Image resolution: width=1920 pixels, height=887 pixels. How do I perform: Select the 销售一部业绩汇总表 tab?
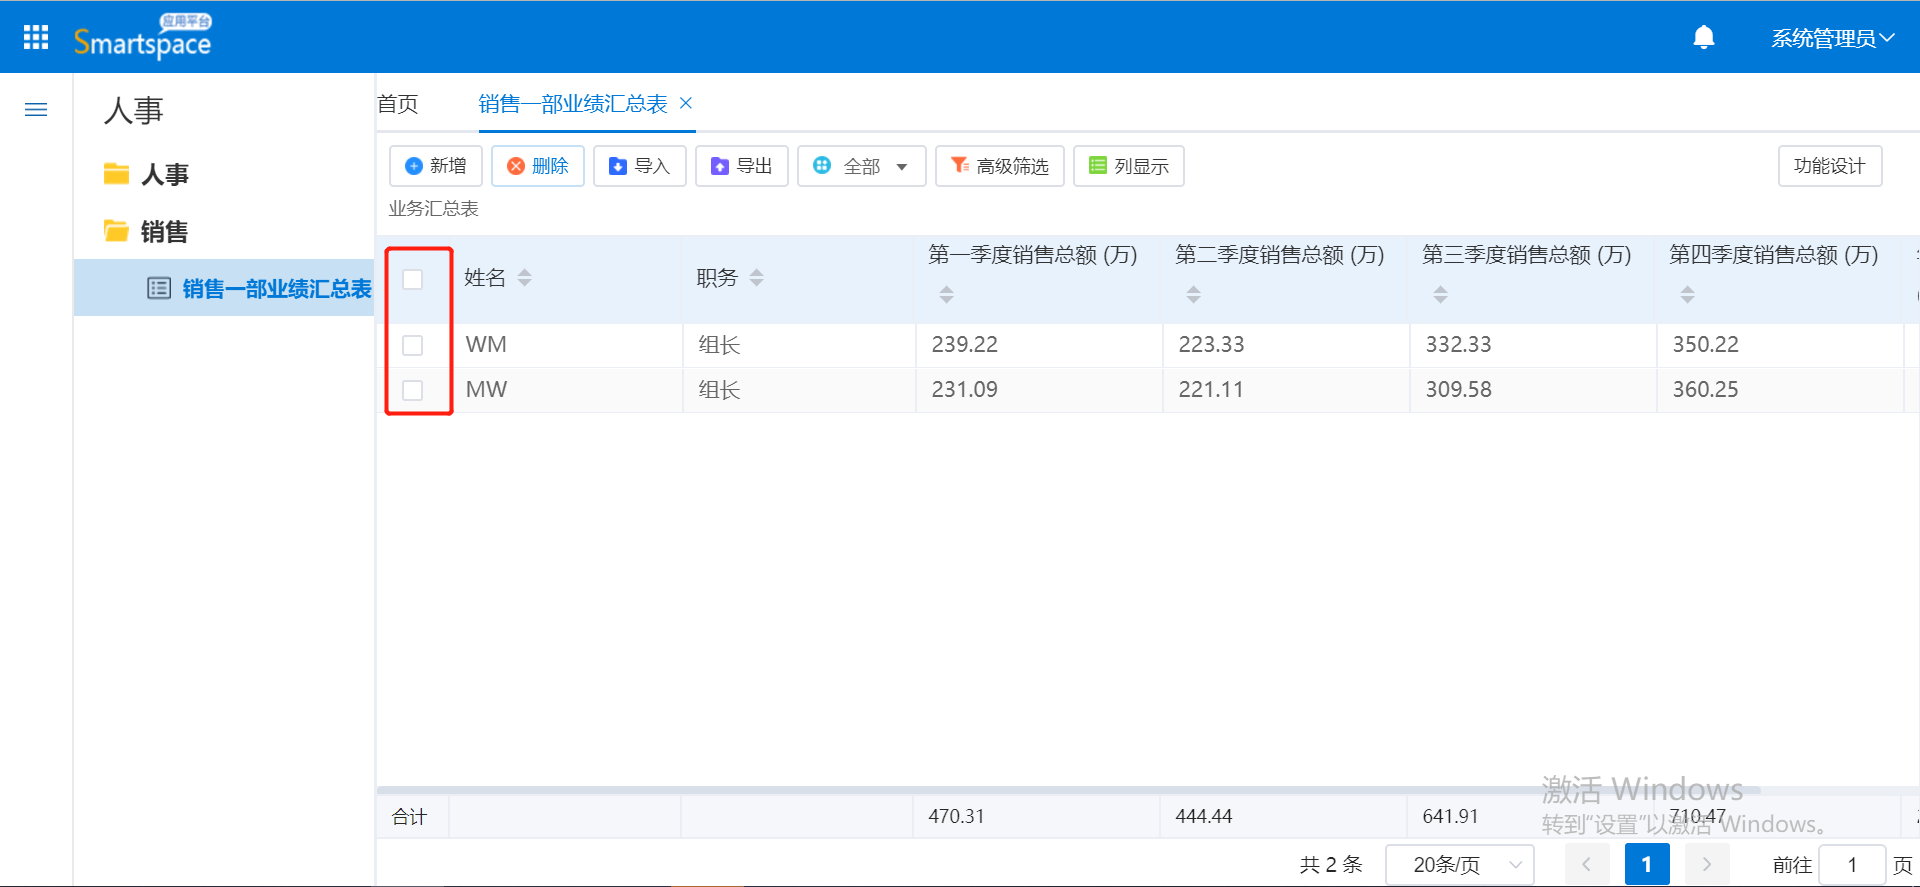click(x=573, y=104)
